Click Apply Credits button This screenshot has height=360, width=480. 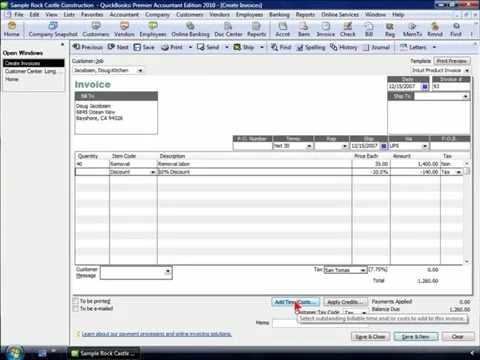pyautogui.click(x=345, y=302)
